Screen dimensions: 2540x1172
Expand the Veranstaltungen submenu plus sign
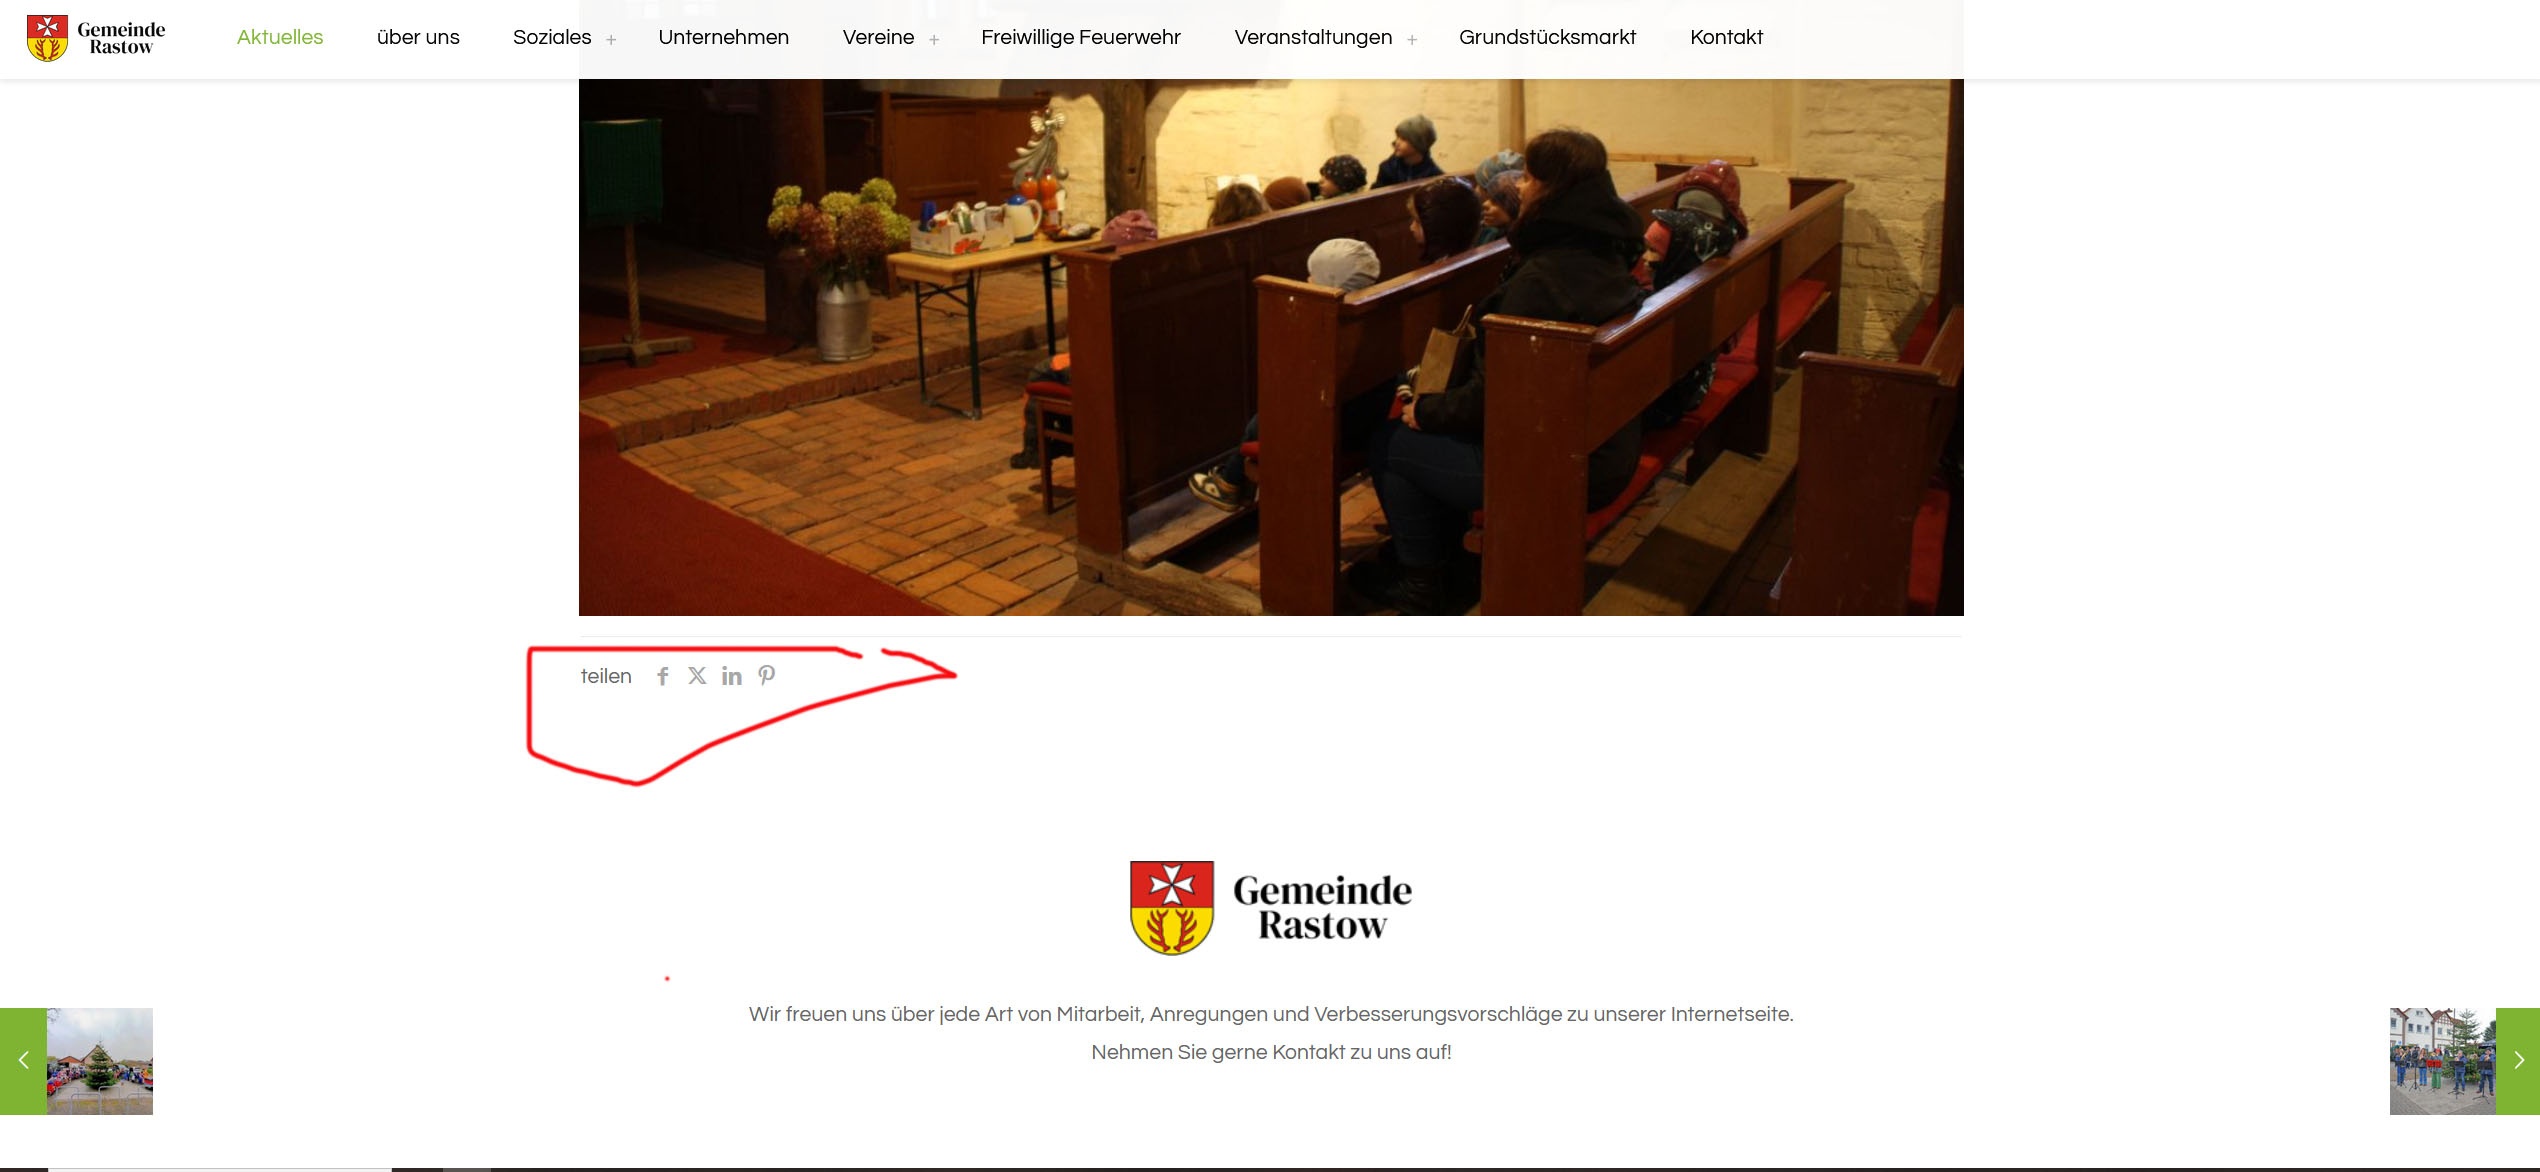coord(1412,40)
